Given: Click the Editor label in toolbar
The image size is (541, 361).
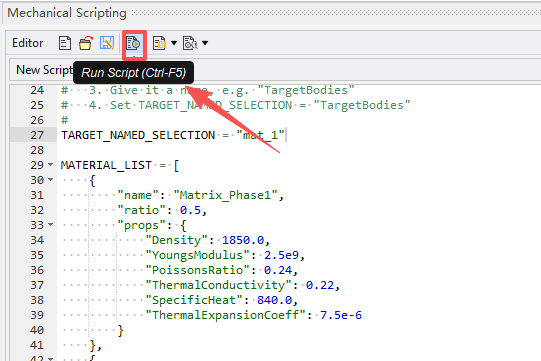Looking at the screenshot, I should 28,43.
